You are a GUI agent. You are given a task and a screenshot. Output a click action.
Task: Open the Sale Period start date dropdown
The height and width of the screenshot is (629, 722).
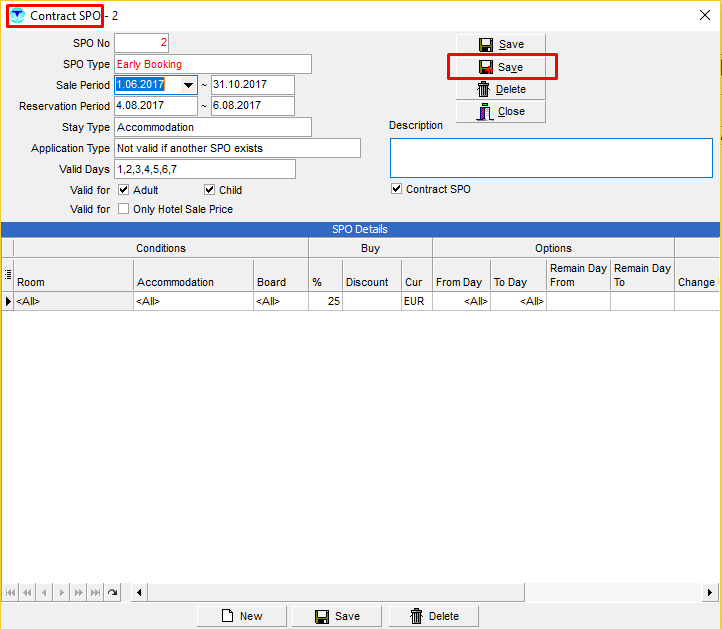188,85
